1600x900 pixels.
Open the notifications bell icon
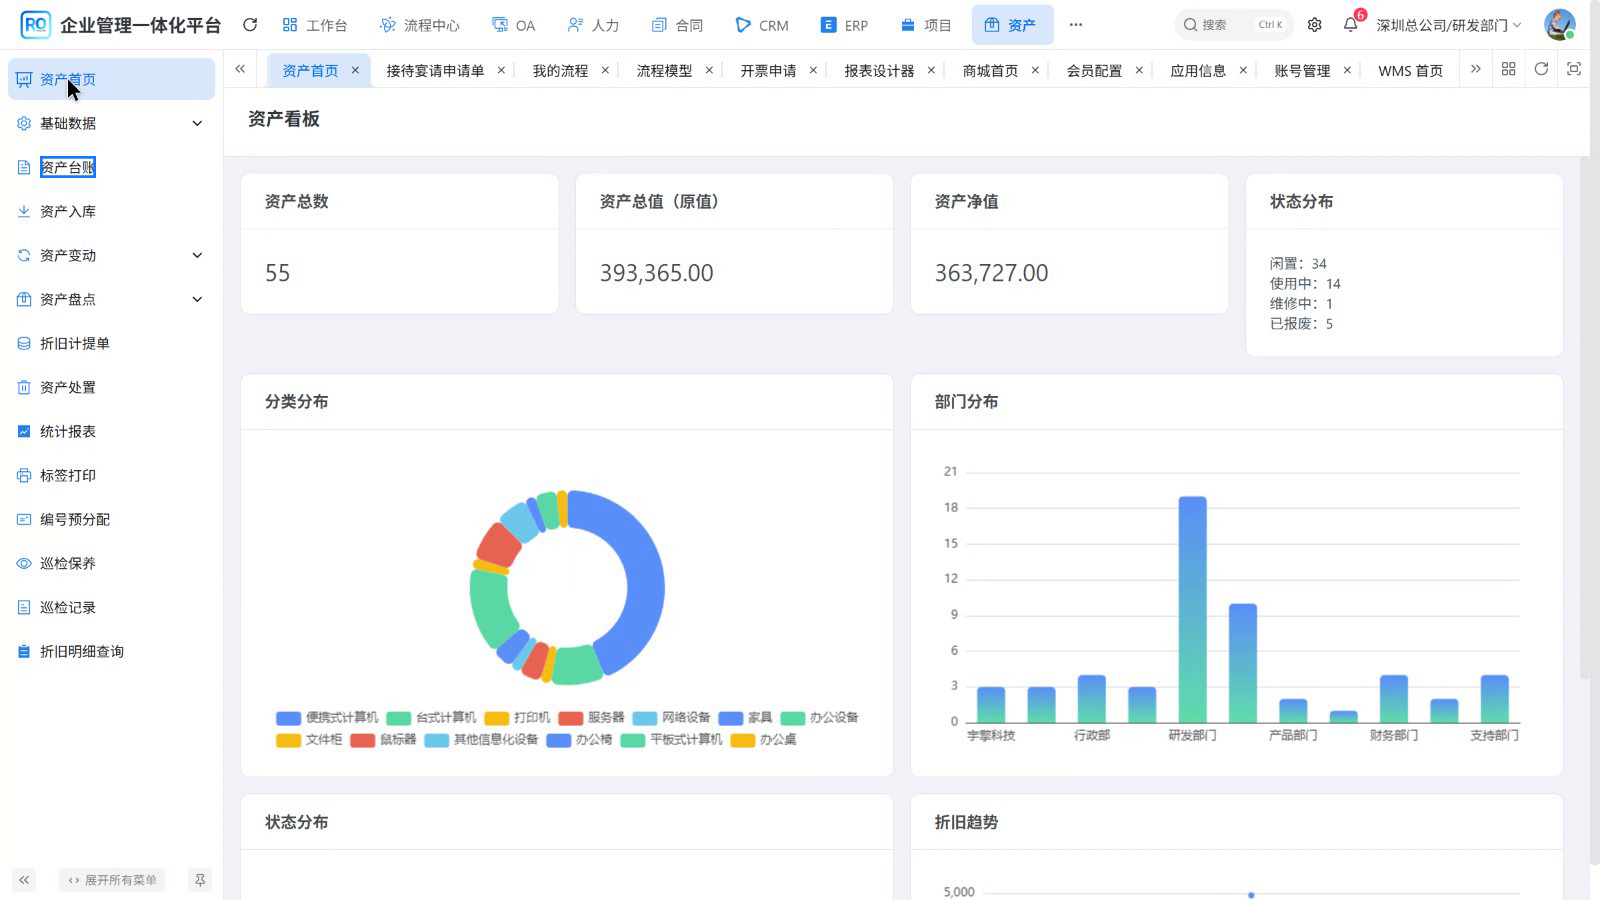click(1351, 25)
